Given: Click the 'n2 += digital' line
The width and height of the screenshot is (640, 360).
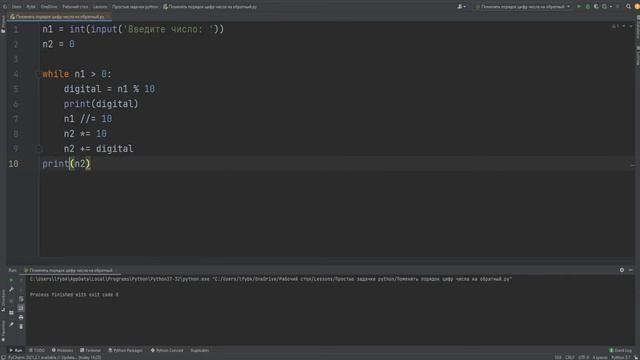Looking at the screenshot, I should pos(98,149).
